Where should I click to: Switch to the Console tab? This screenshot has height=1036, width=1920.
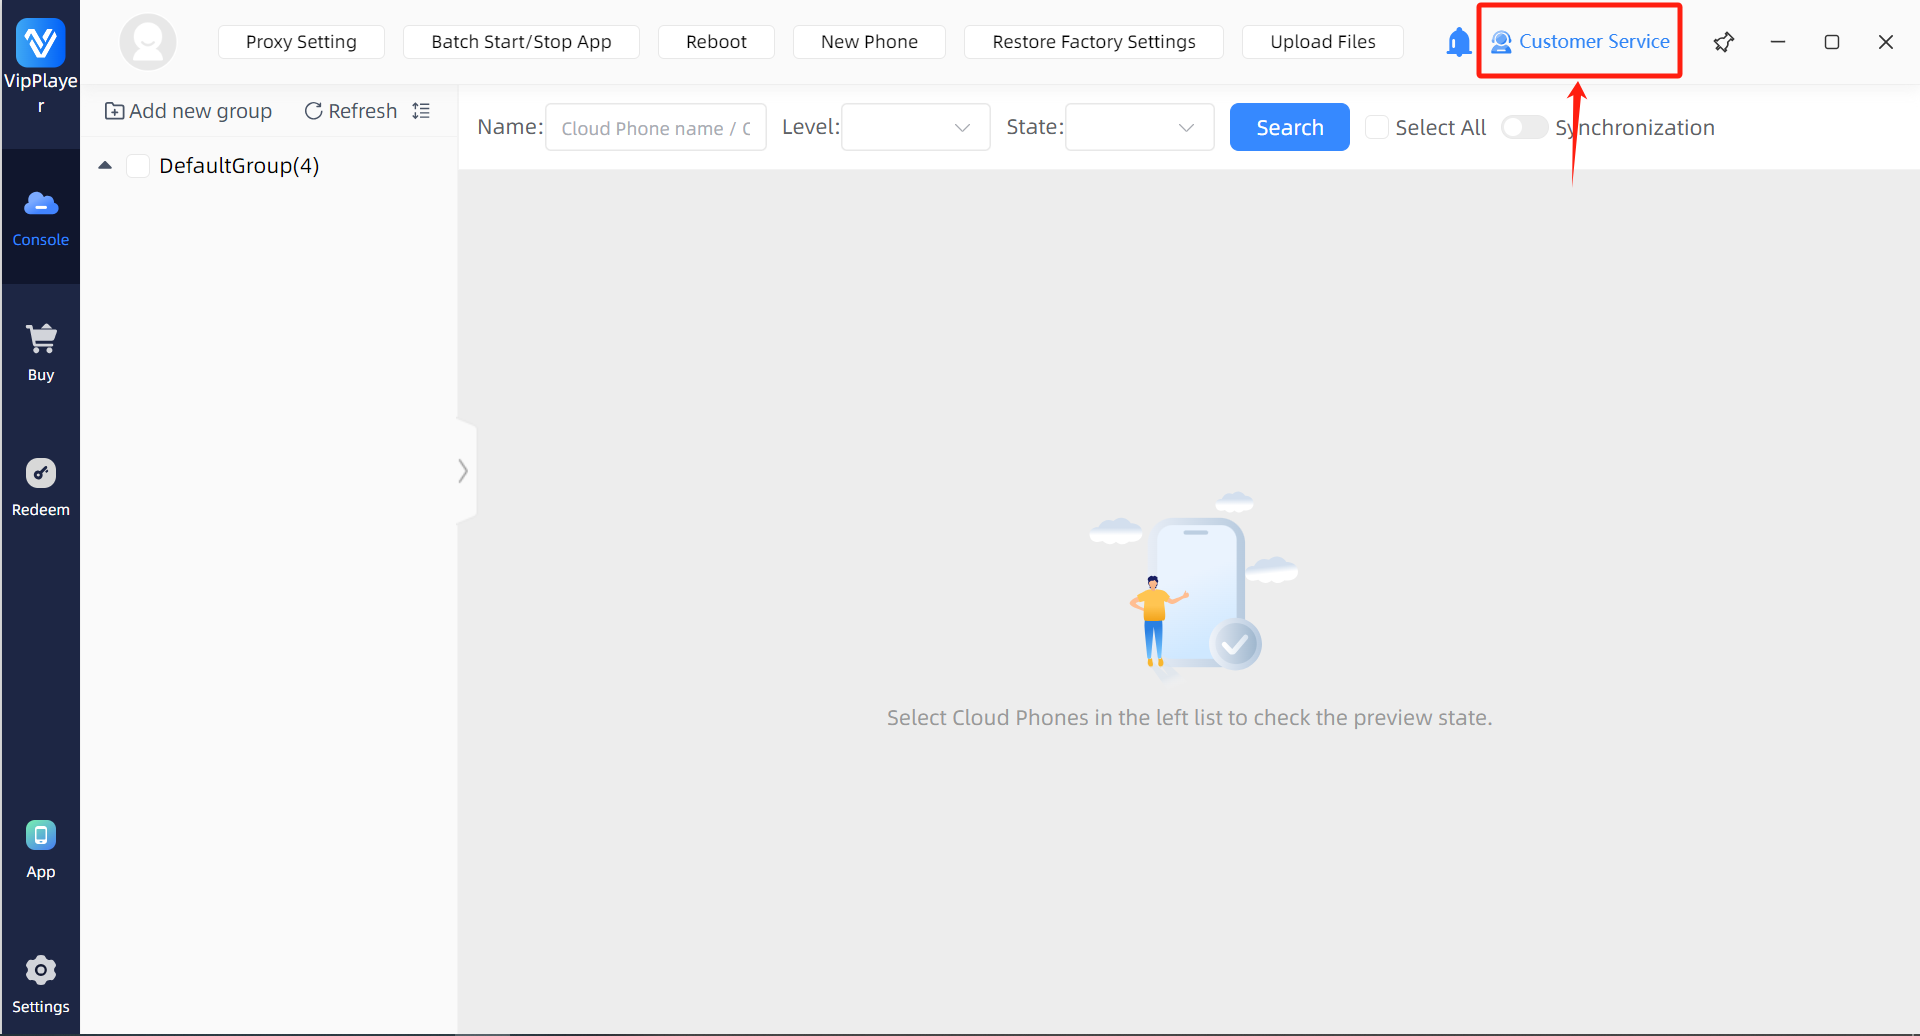point(41,217)
